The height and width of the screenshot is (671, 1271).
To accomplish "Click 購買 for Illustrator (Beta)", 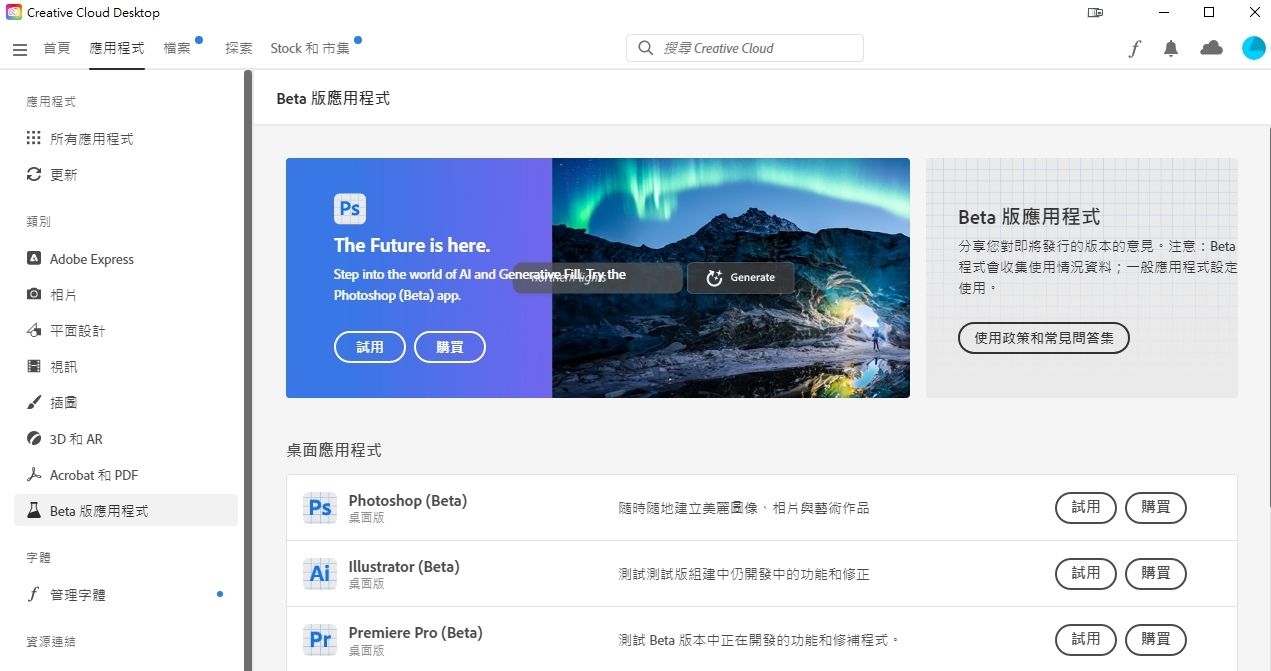I will tap(1156, 574).
